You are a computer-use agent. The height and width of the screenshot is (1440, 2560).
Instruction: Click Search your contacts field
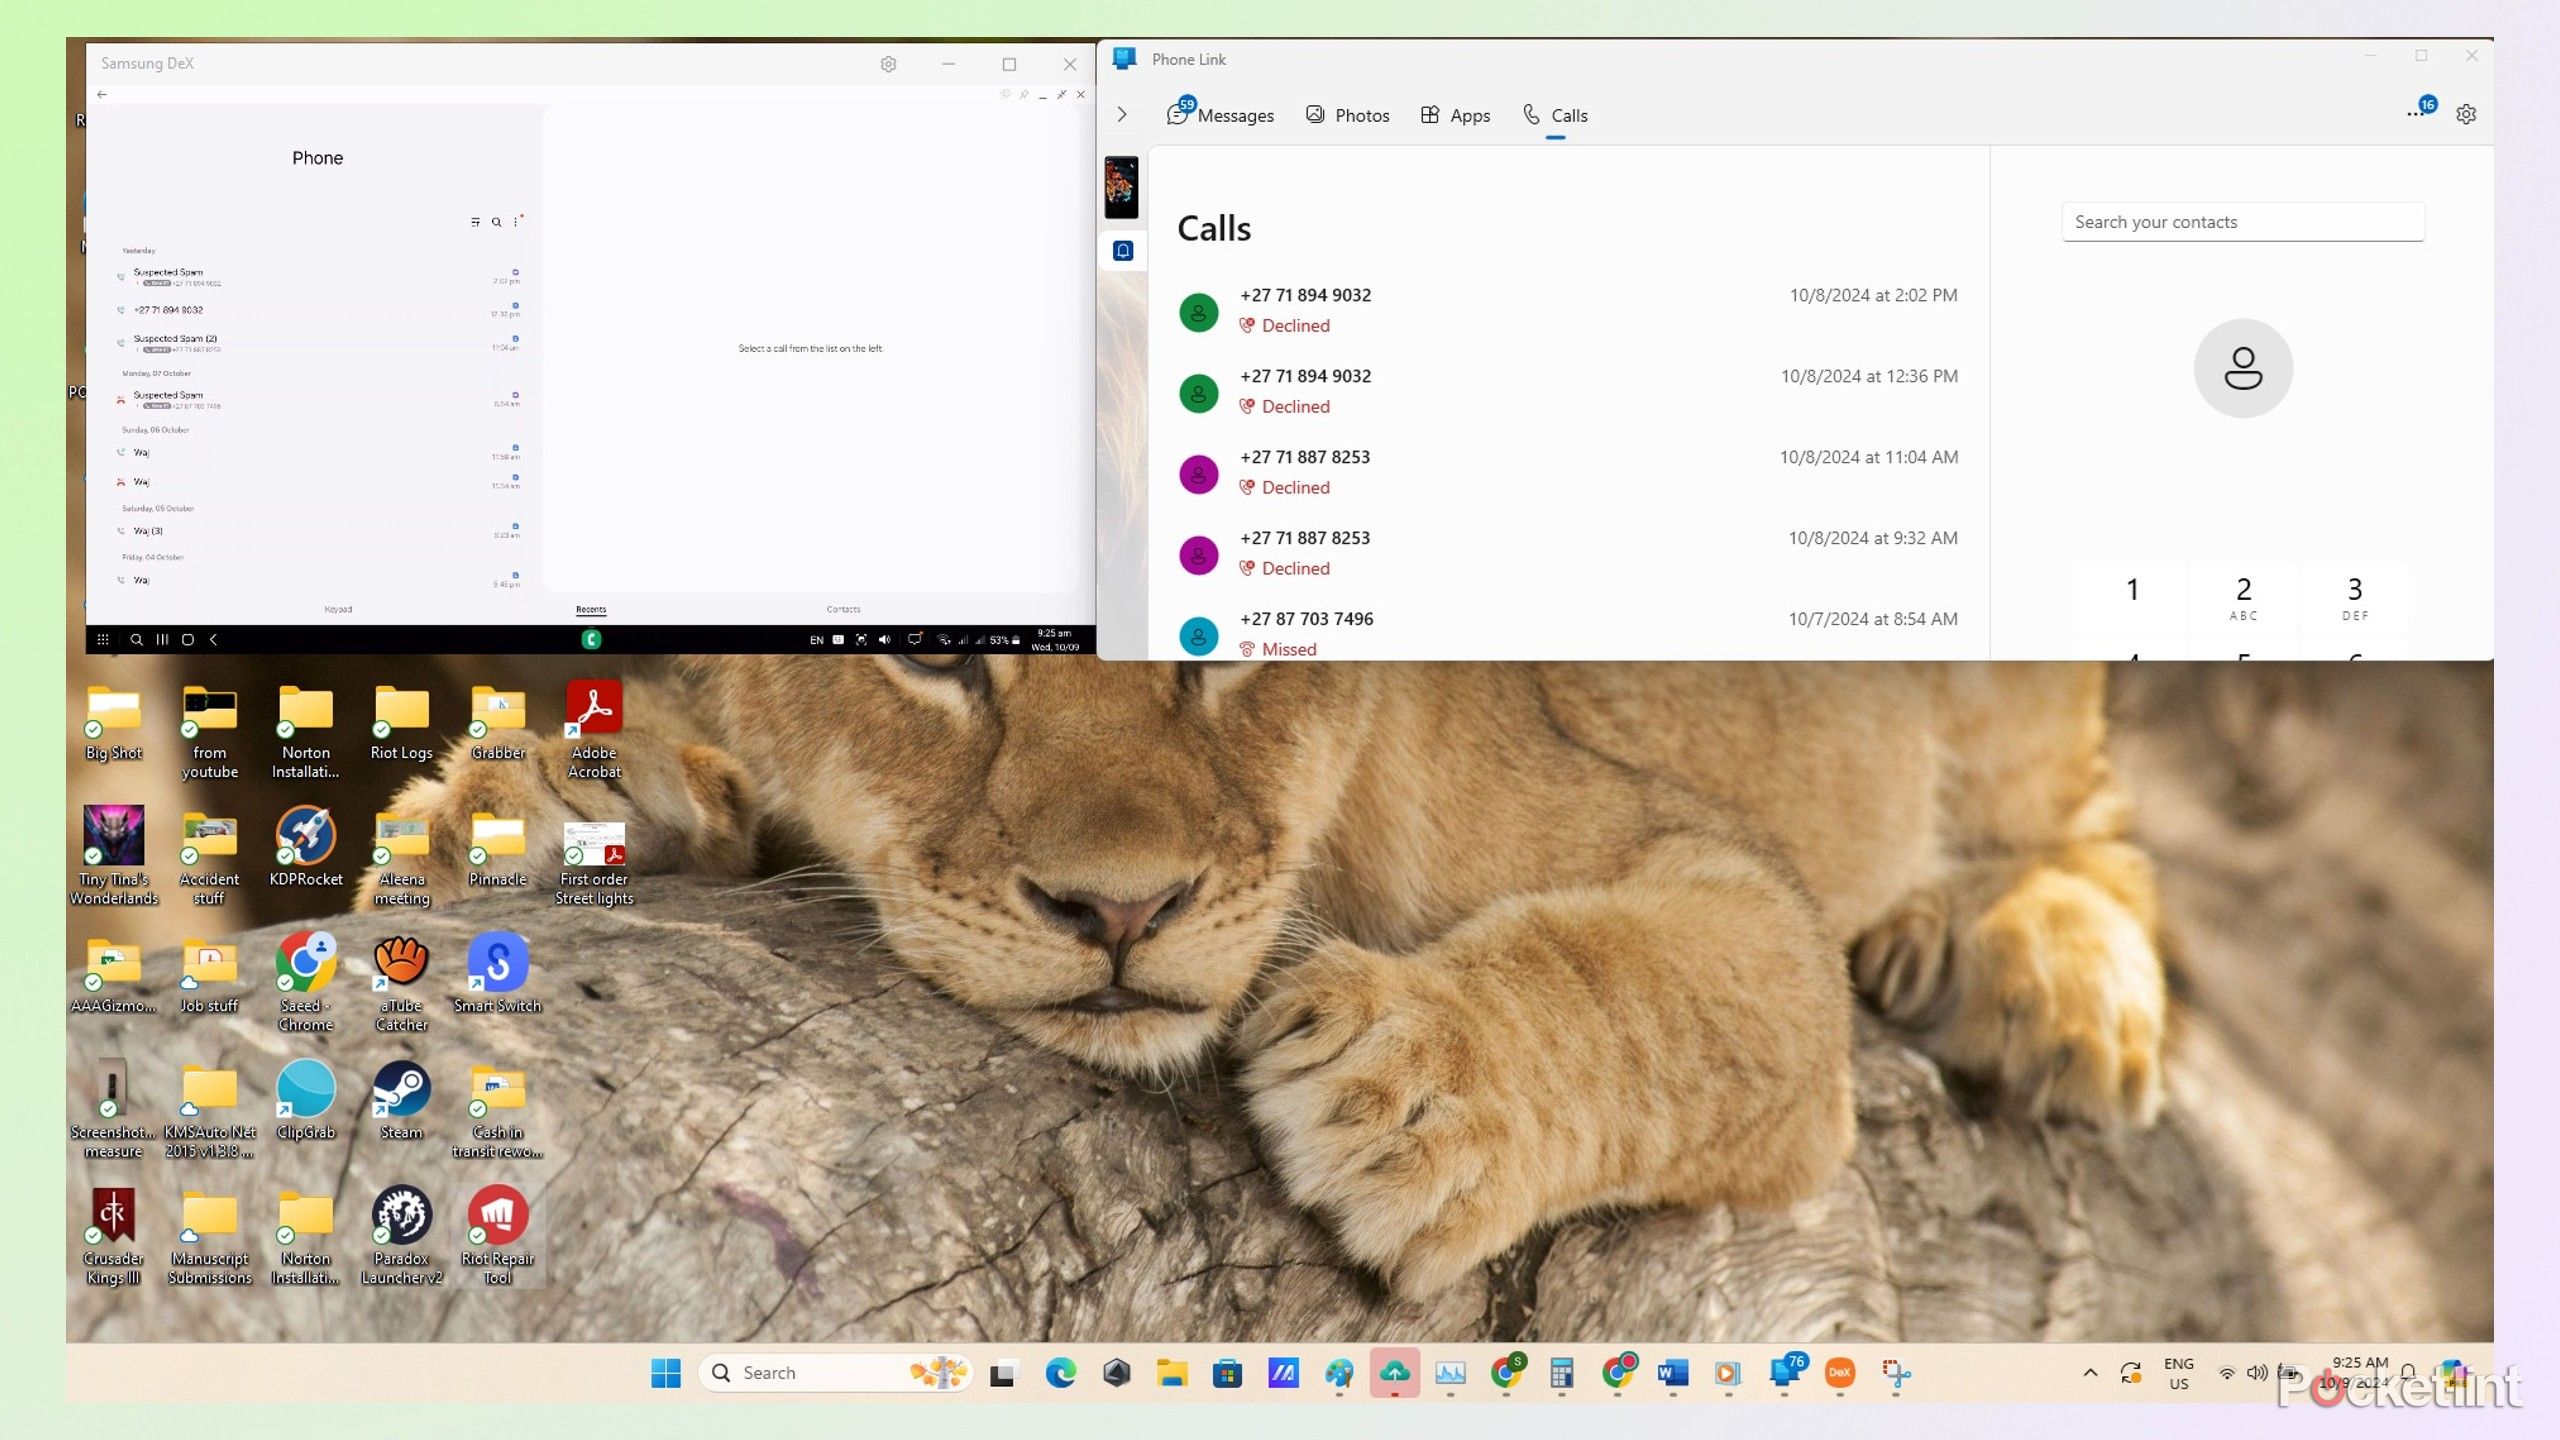pyautogui.click(x=2242, y=222)
